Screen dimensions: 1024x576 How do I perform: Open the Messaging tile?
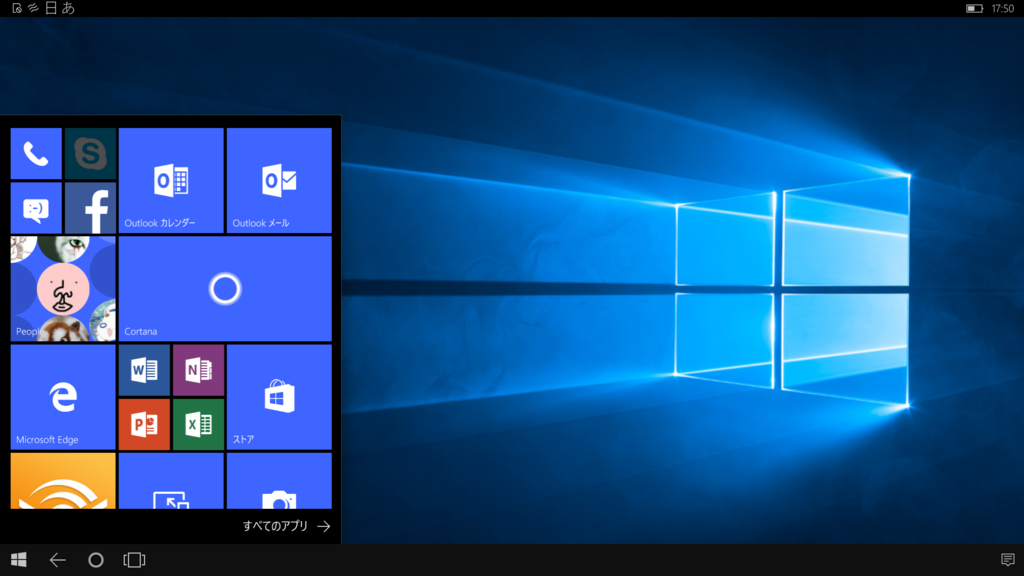(x=36, y=208)
